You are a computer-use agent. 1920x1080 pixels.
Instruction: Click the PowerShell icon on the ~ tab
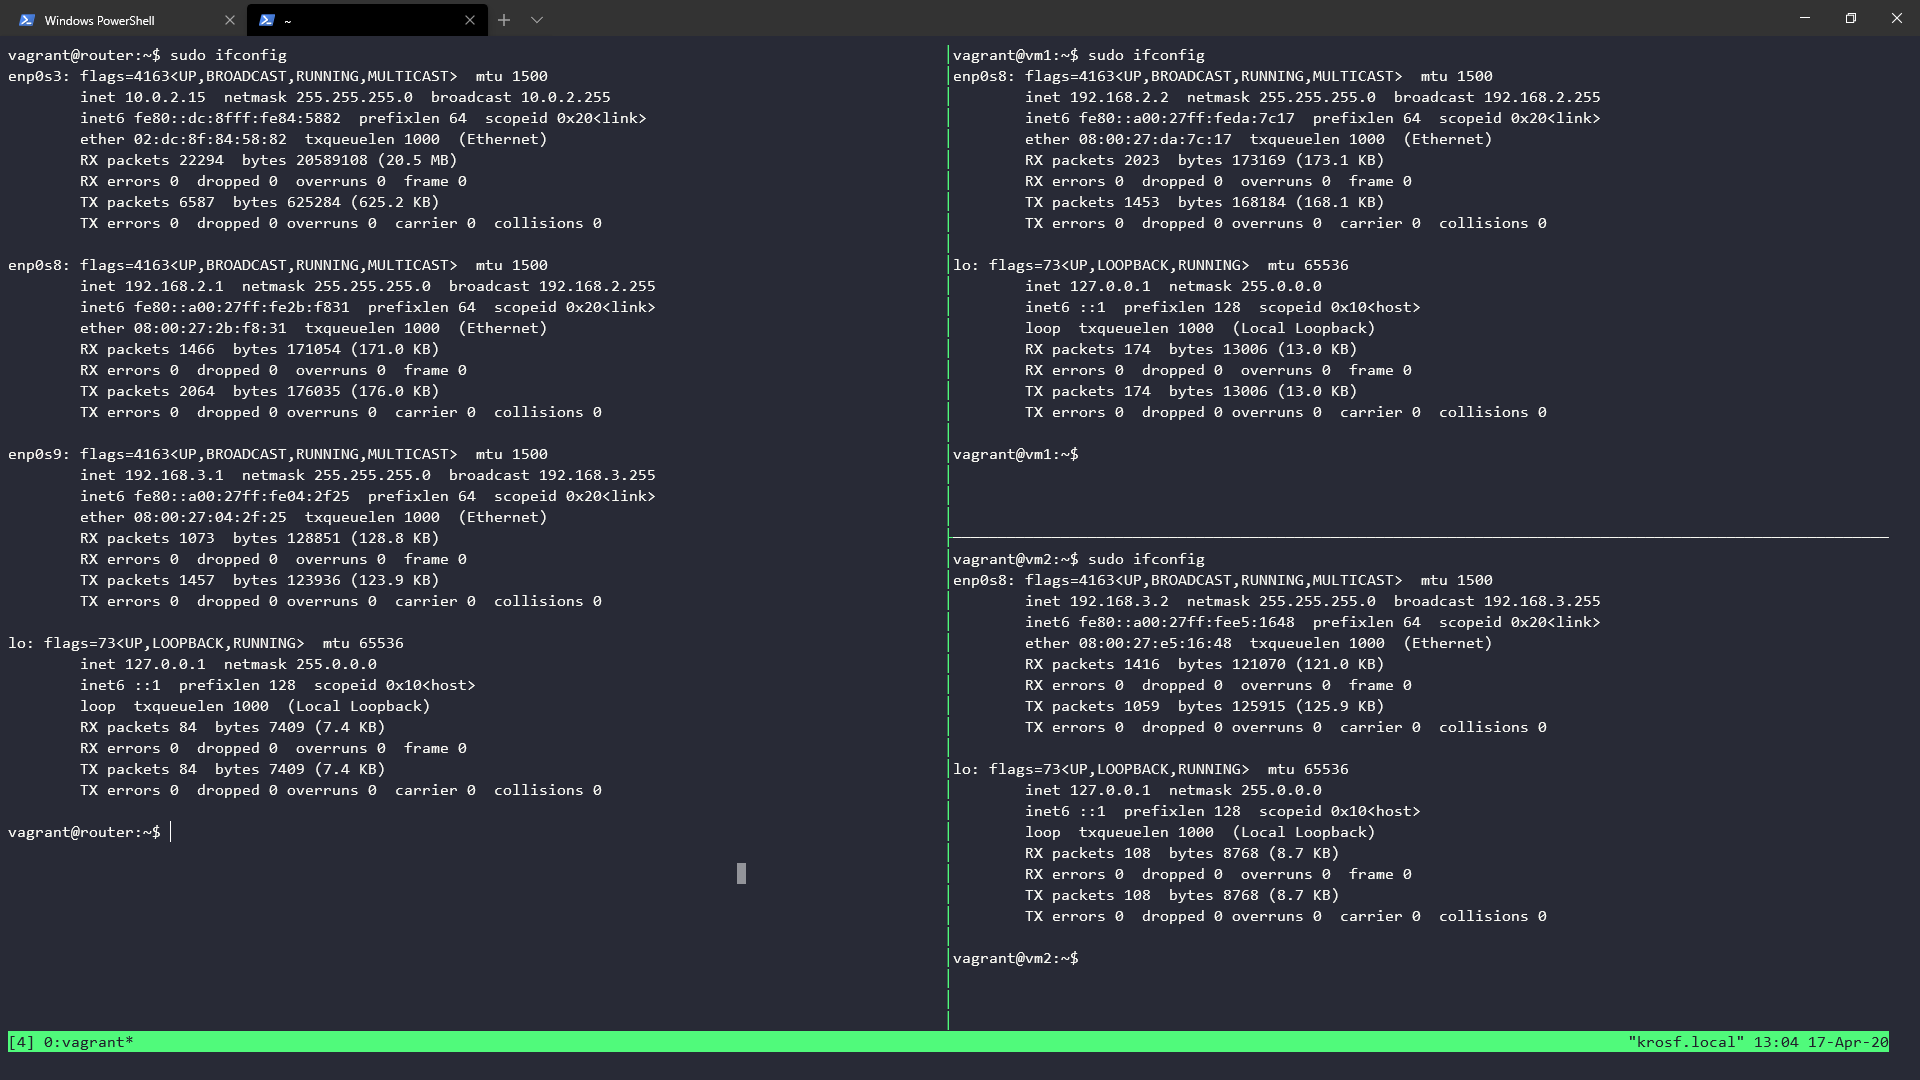click(x=267, y=20)
